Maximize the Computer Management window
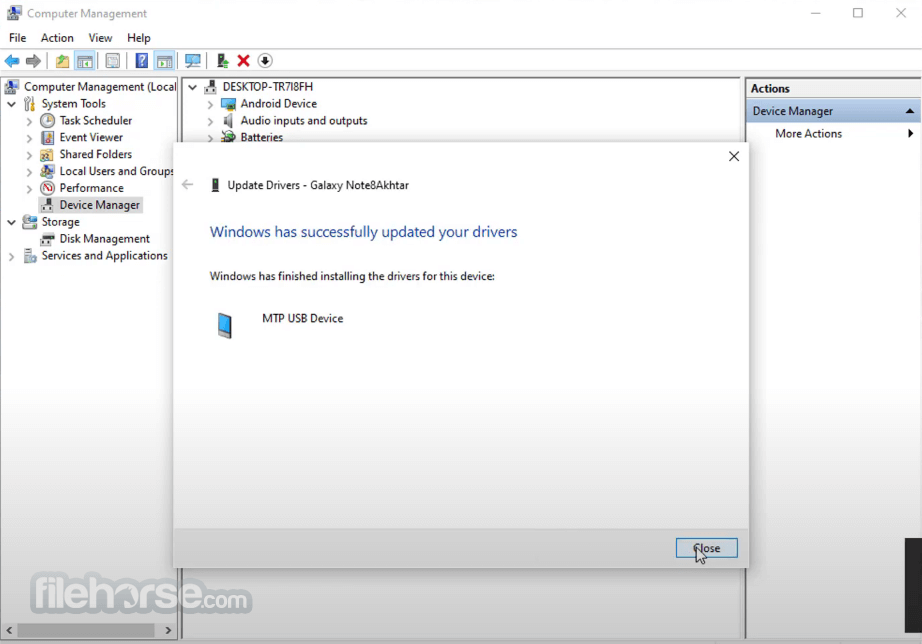This screenshot has width=922, height=644. point(858,13)
